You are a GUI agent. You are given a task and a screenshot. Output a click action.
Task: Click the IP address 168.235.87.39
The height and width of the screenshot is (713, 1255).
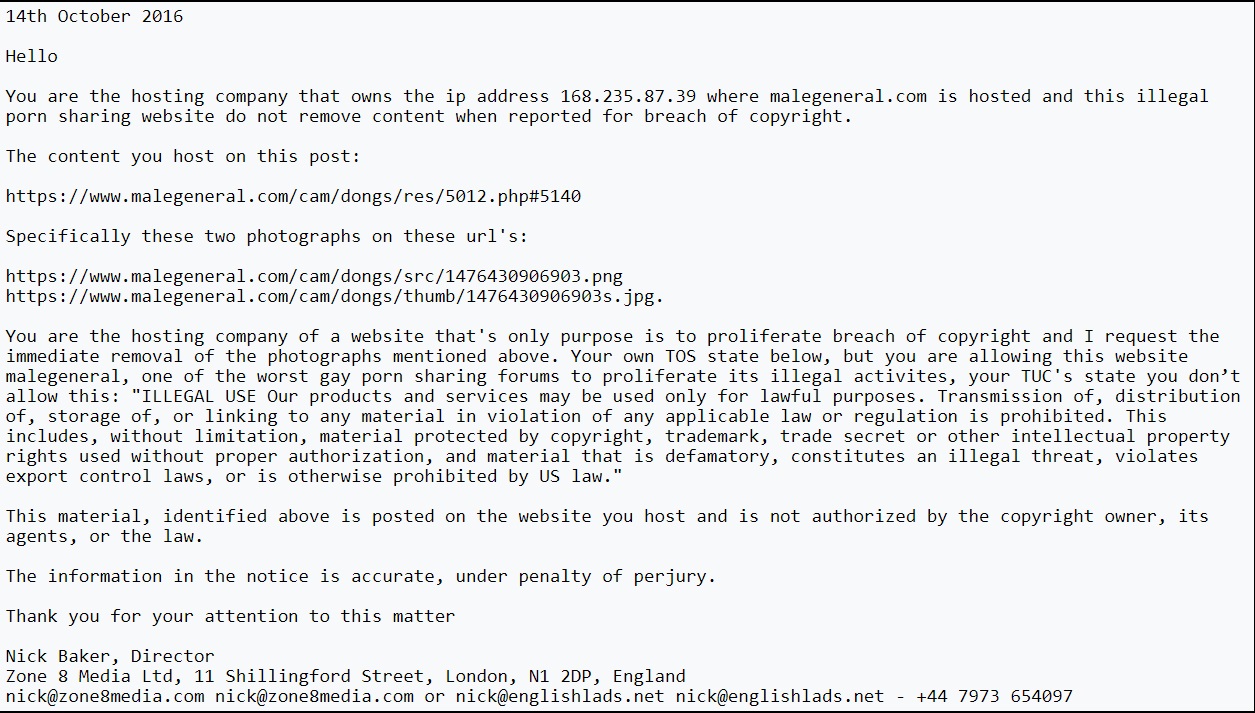tap(627, 96)
